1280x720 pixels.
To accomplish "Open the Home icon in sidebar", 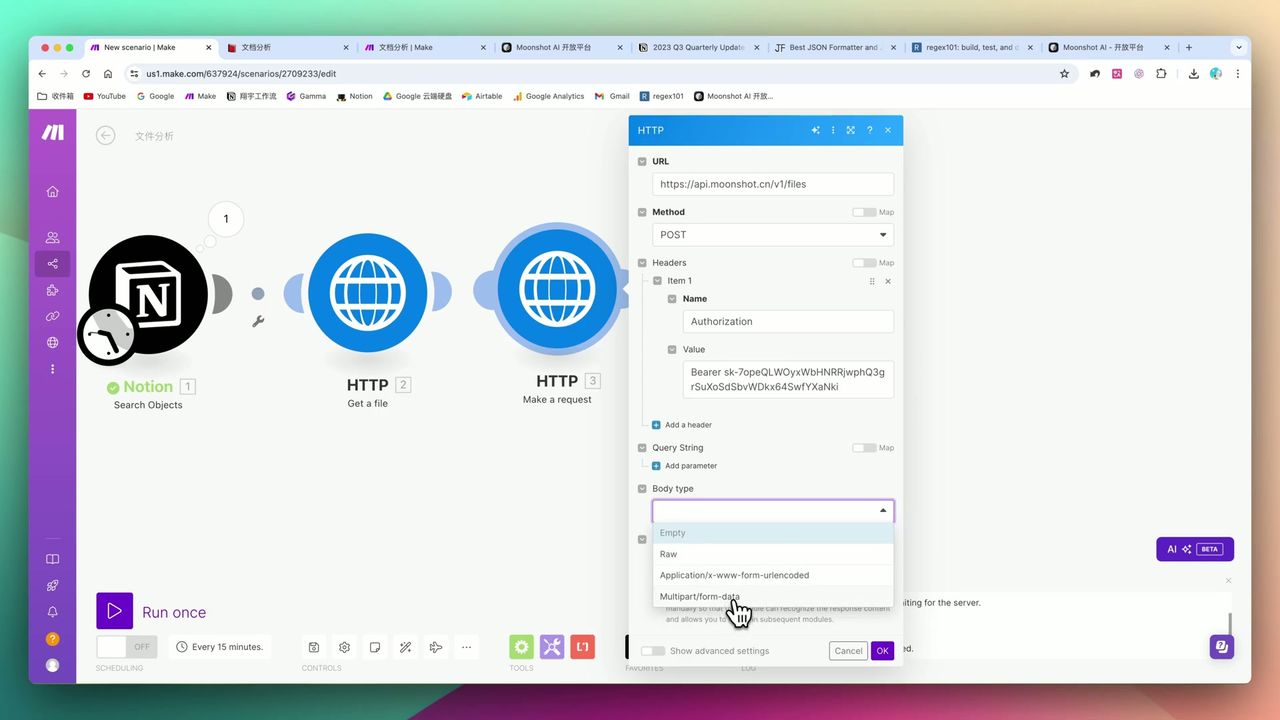I will click(x=52, y=191).
